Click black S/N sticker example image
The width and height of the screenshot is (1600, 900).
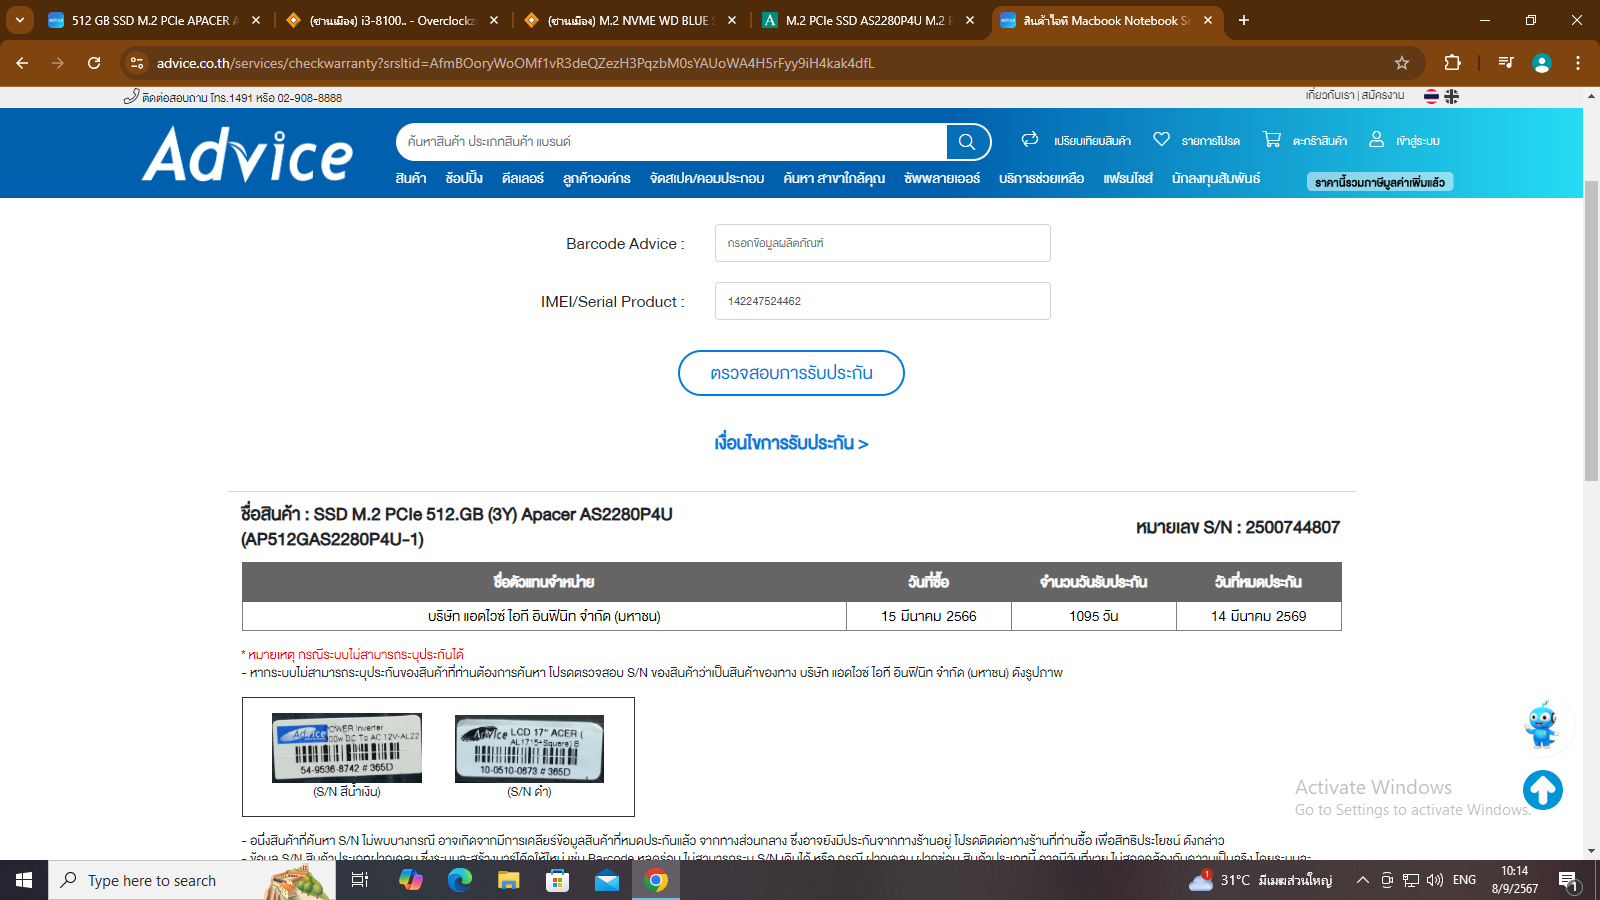point(529,748)
